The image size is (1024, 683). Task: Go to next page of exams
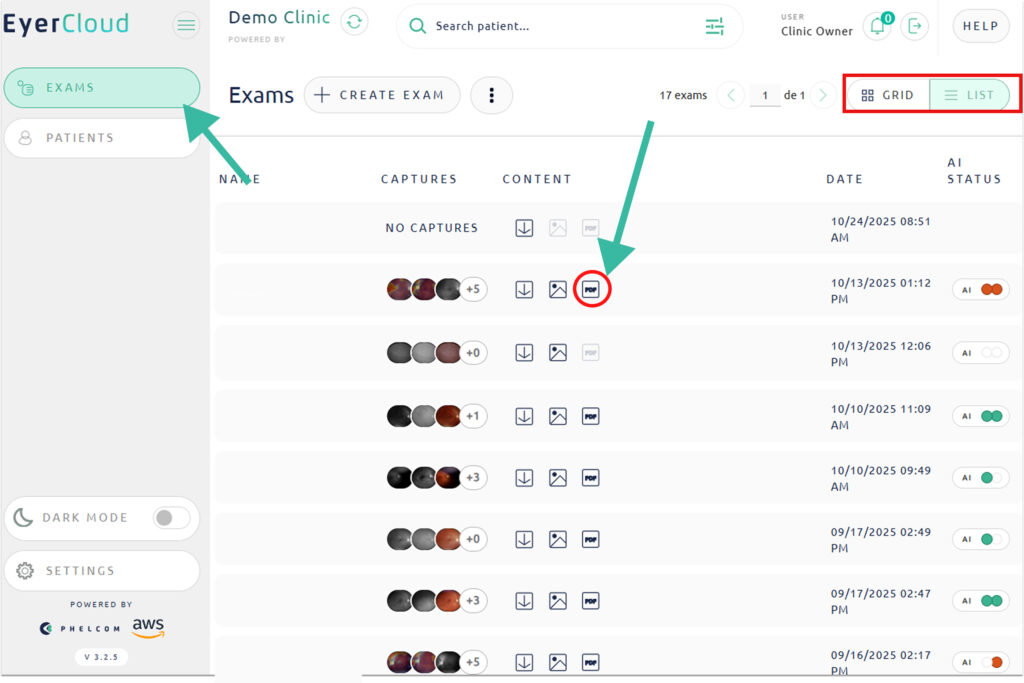coord(823,95)
